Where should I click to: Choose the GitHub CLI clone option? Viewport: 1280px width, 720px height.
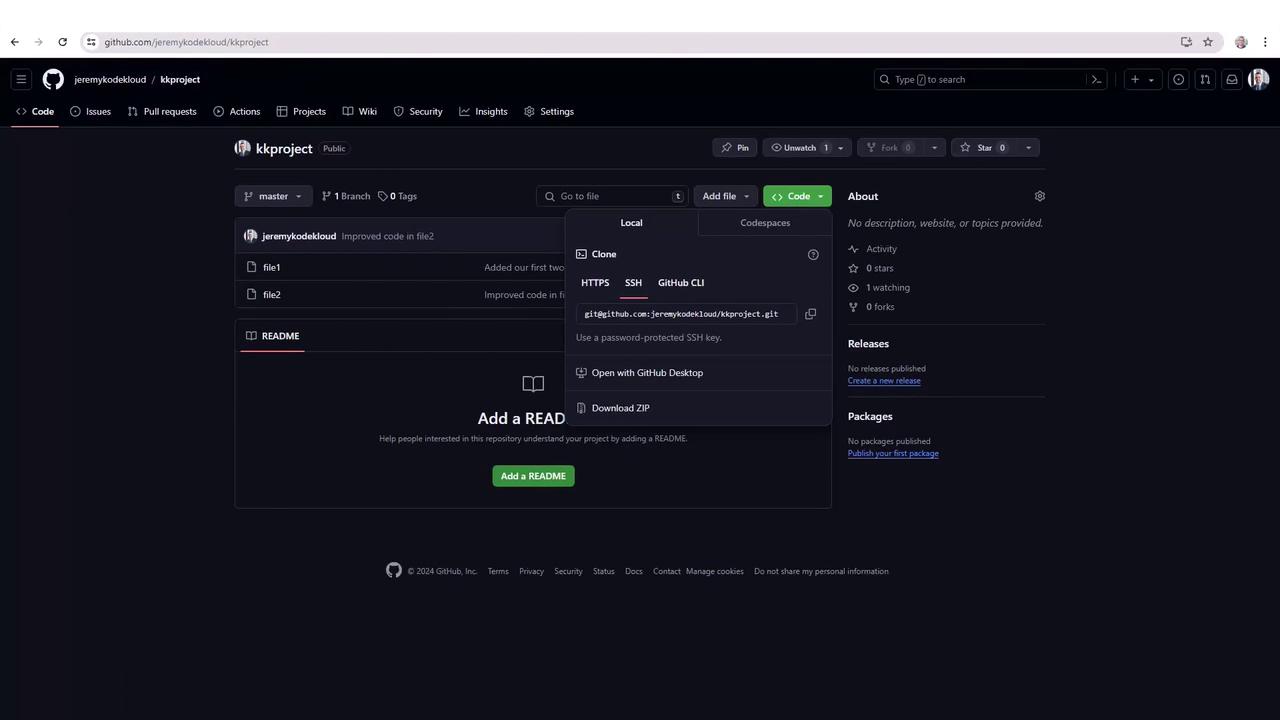pyautogui.click(x=681, y=283)
